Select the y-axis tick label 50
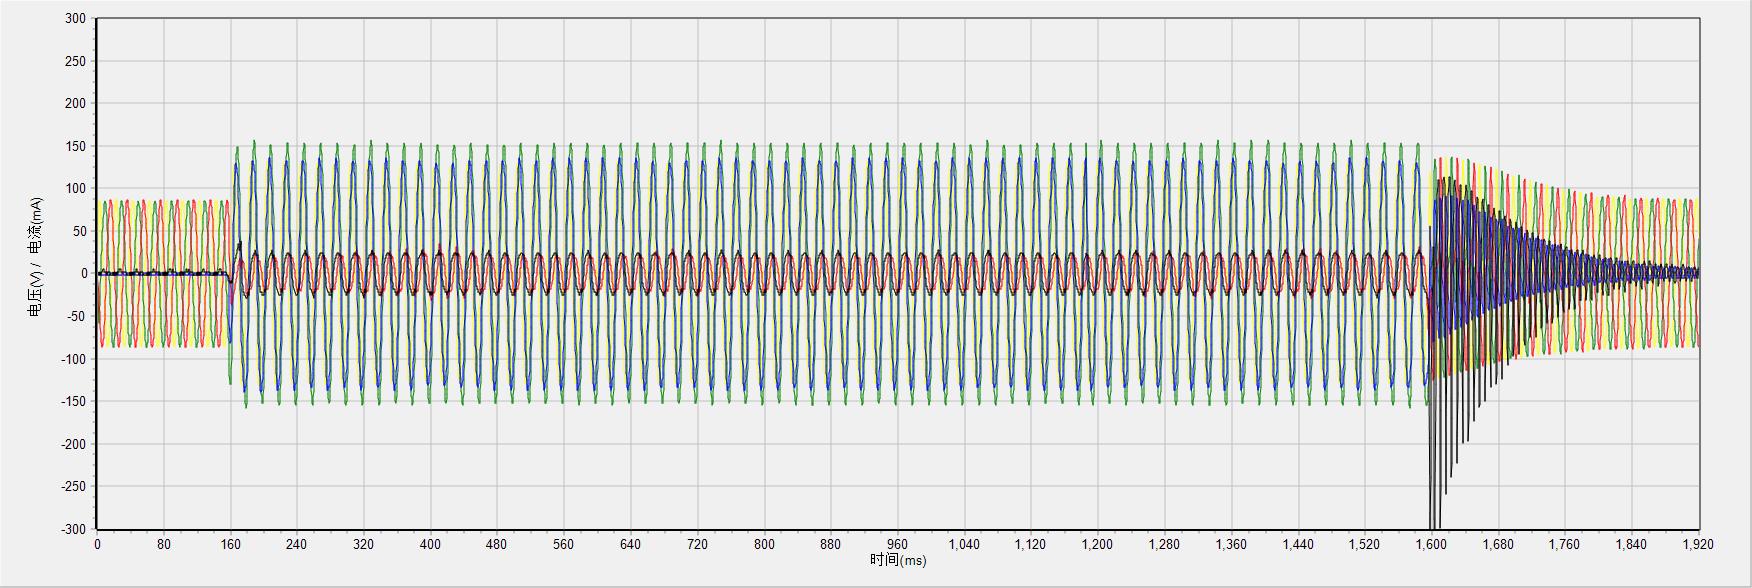The height and width of the screenshot is (588, 1752). [x=78, y=231]
